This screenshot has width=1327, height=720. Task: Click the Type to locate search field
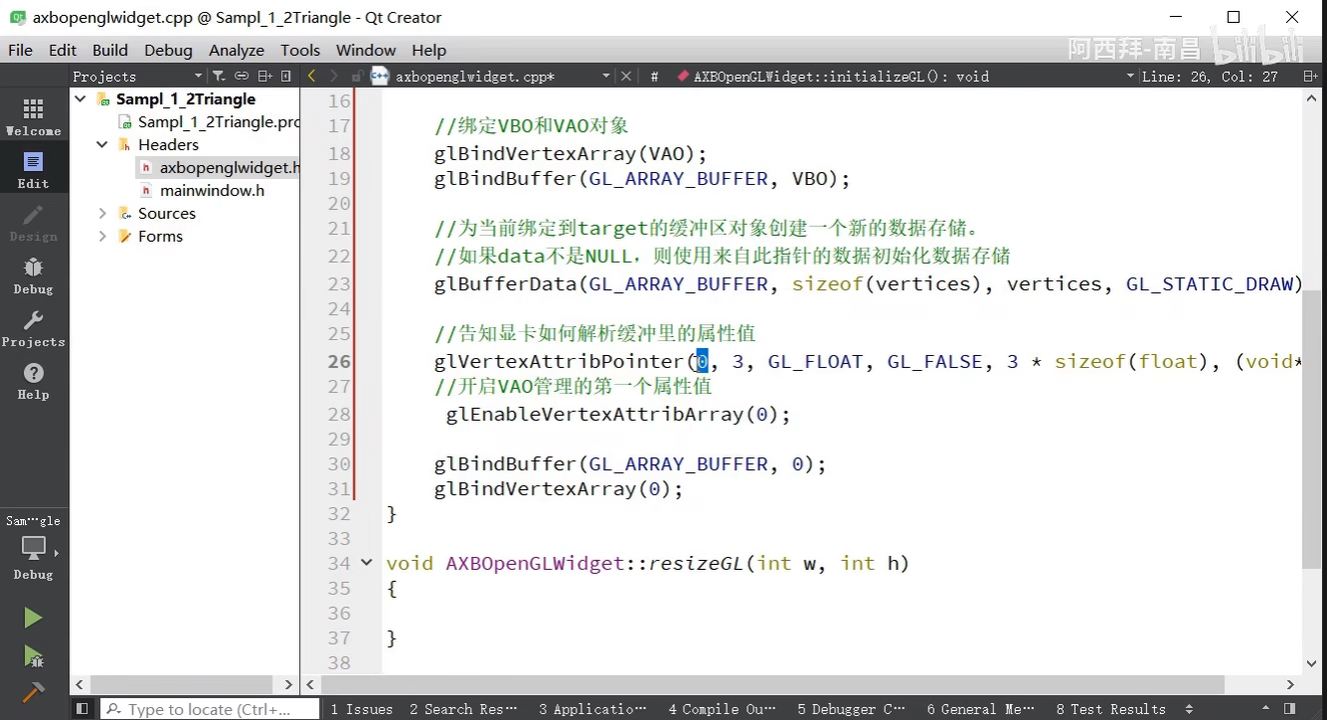pyautogui.click(x=210, y=709)
